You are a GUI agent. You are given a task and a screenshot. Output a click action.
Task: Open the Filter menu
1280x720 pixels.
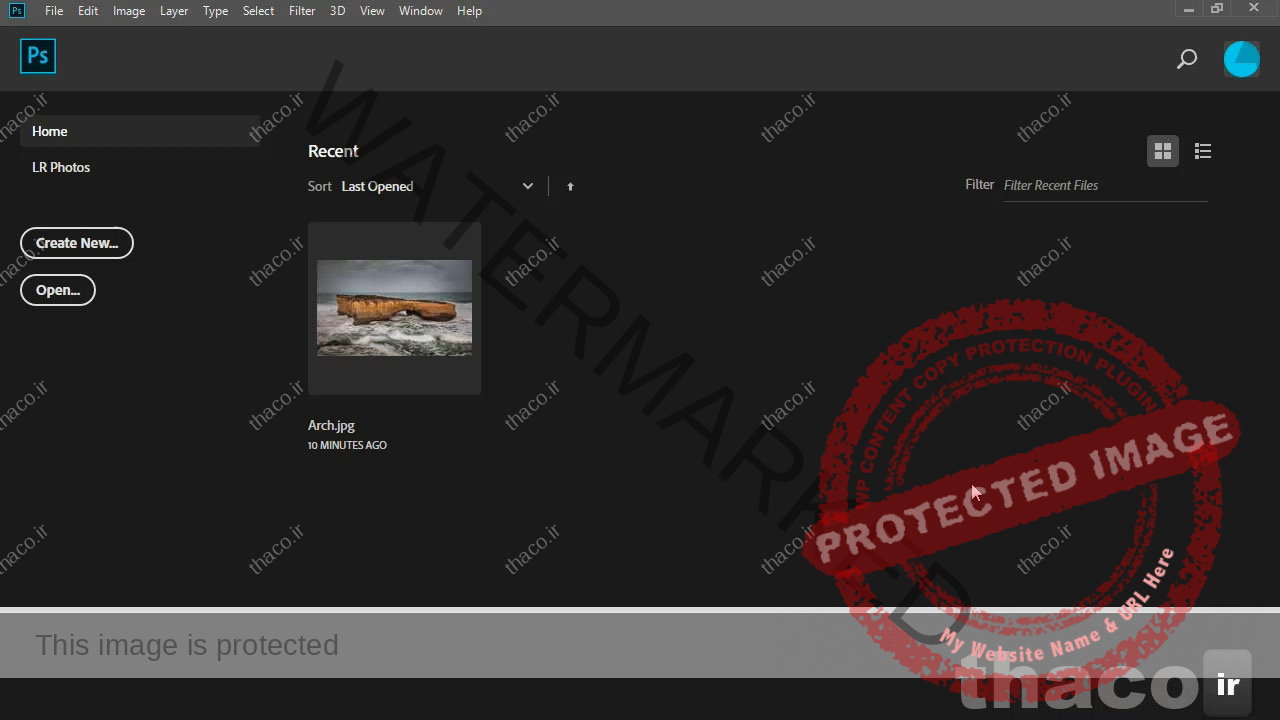(x=302, y=11)
